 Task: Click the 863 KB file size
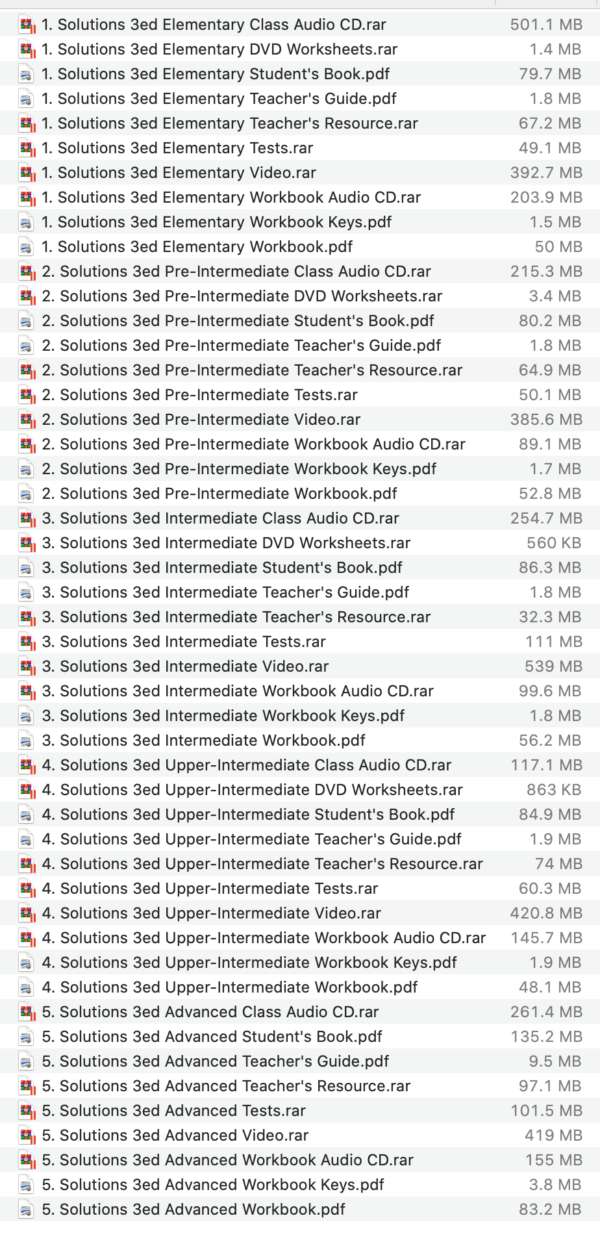pyautogui.click(x=554, y=789)
